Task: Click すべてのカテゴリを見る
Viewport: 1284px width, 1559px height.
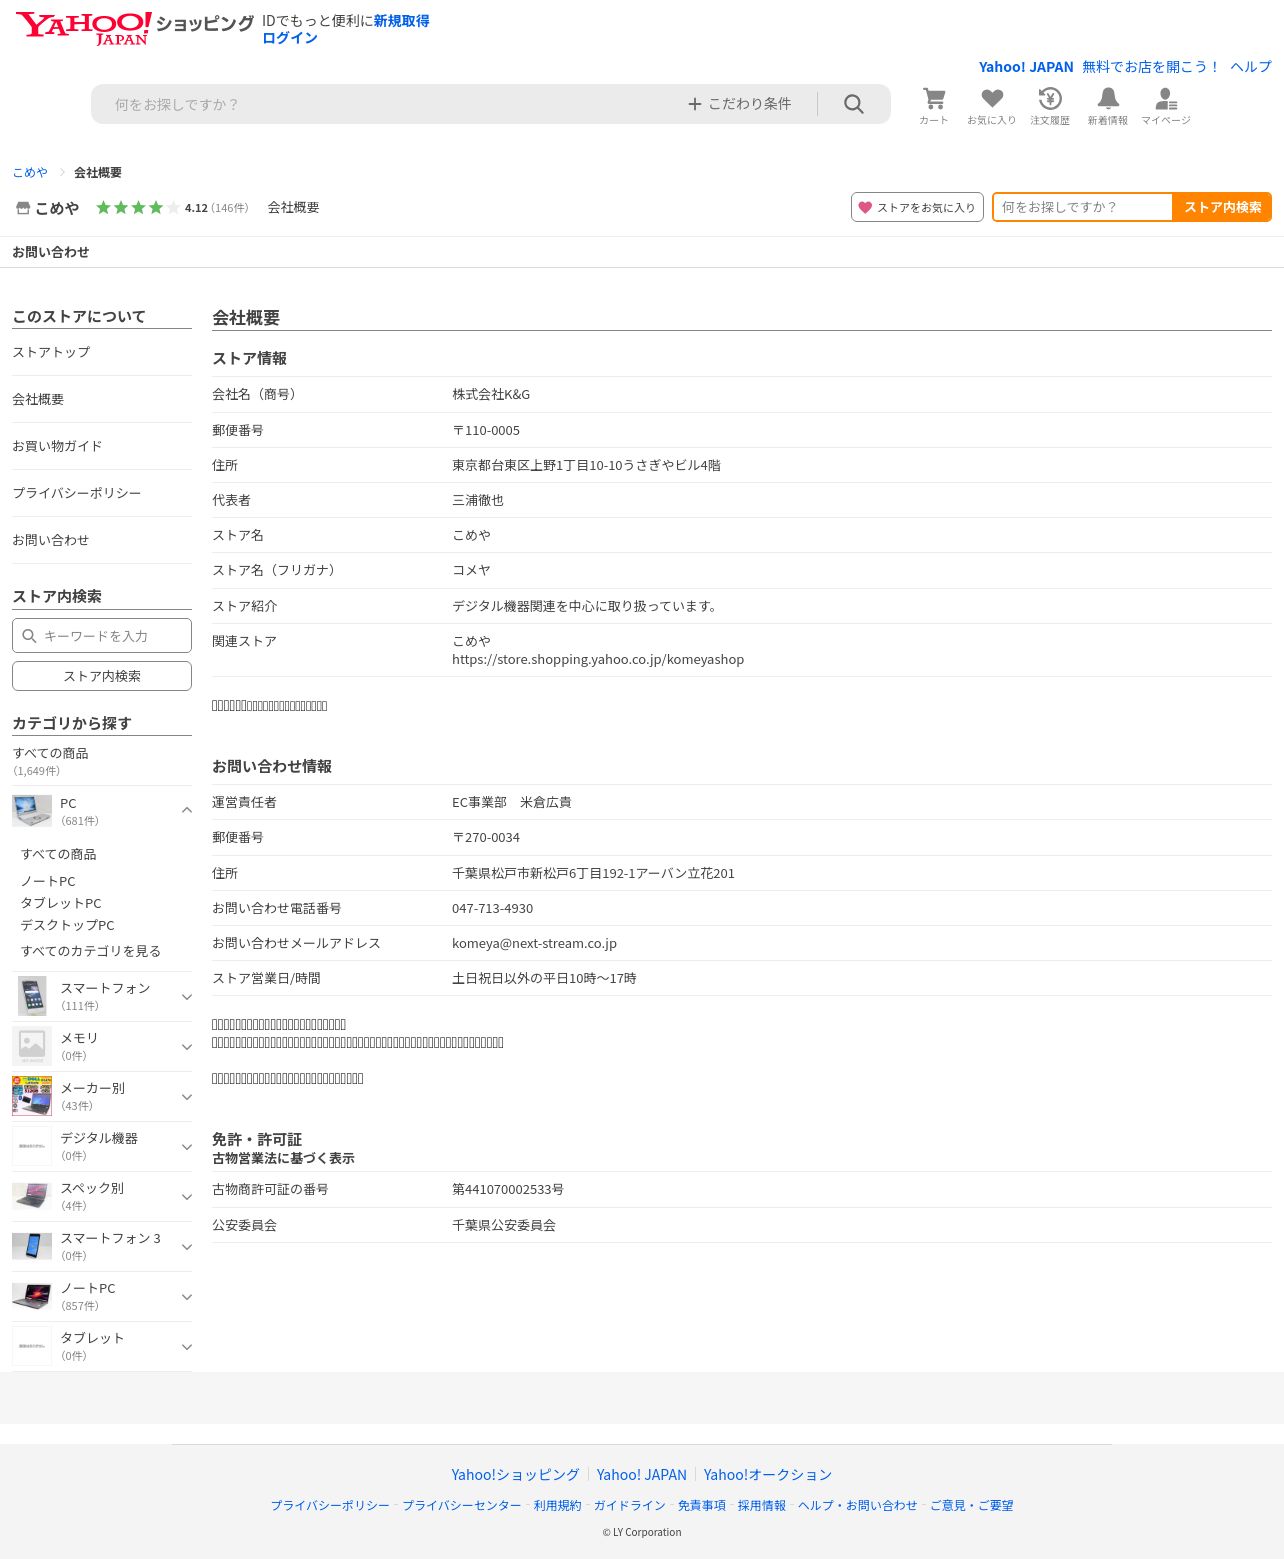Action: pos(91,951)
